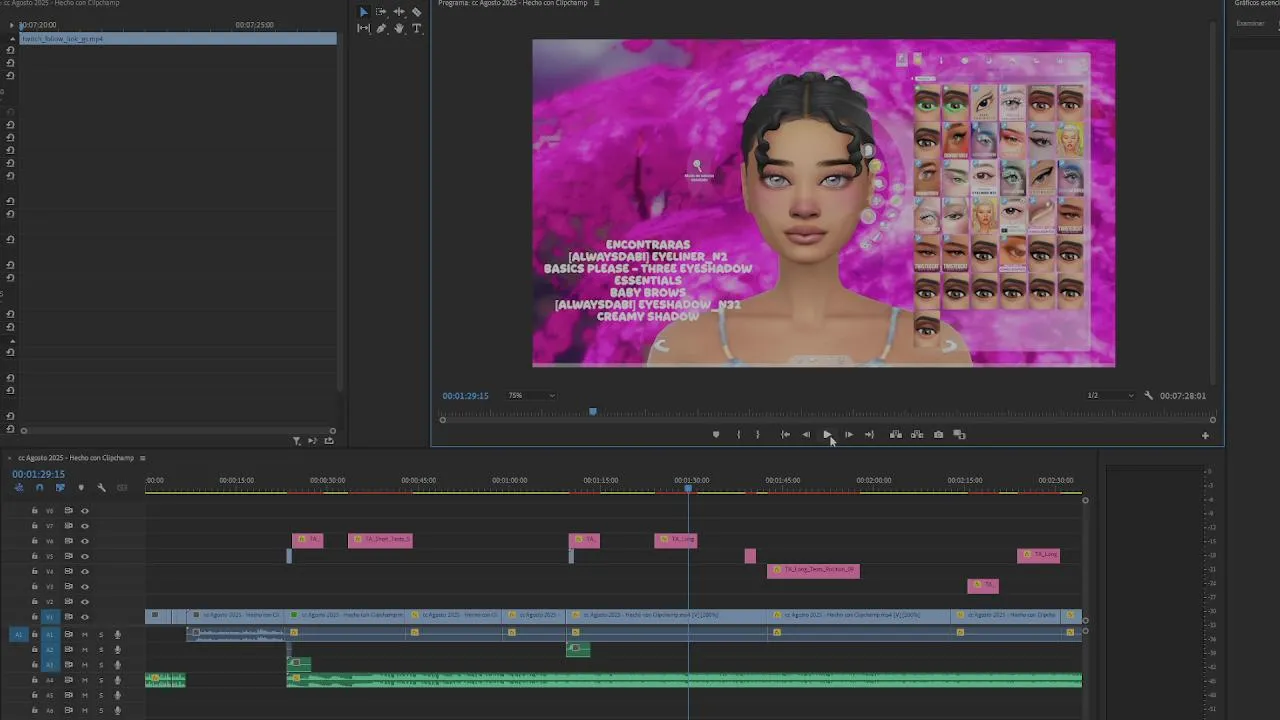Hide track V6 output eye
The height and width of the screenshot is (720, 1280).
point(84,541)
